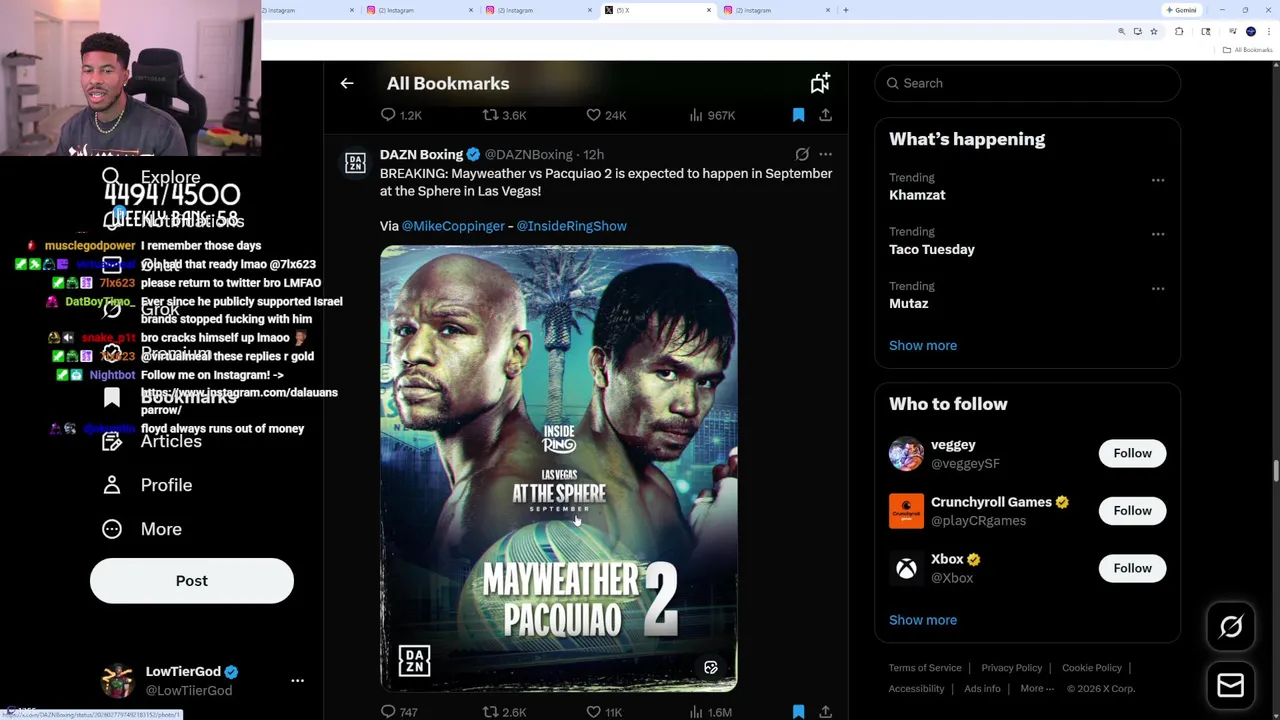Open options for the Taco Tuesday trend

click(1157, 234)
